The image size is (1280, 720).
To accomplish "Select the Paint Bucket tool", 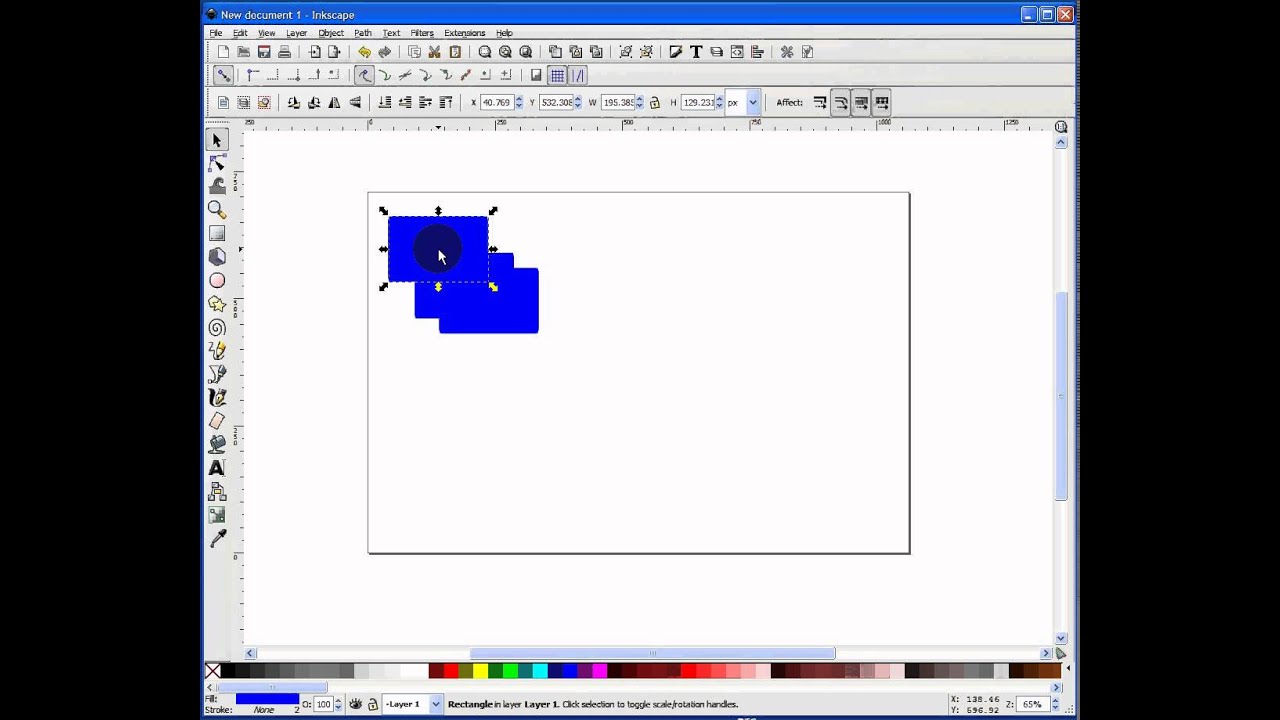I will point(217,445).
